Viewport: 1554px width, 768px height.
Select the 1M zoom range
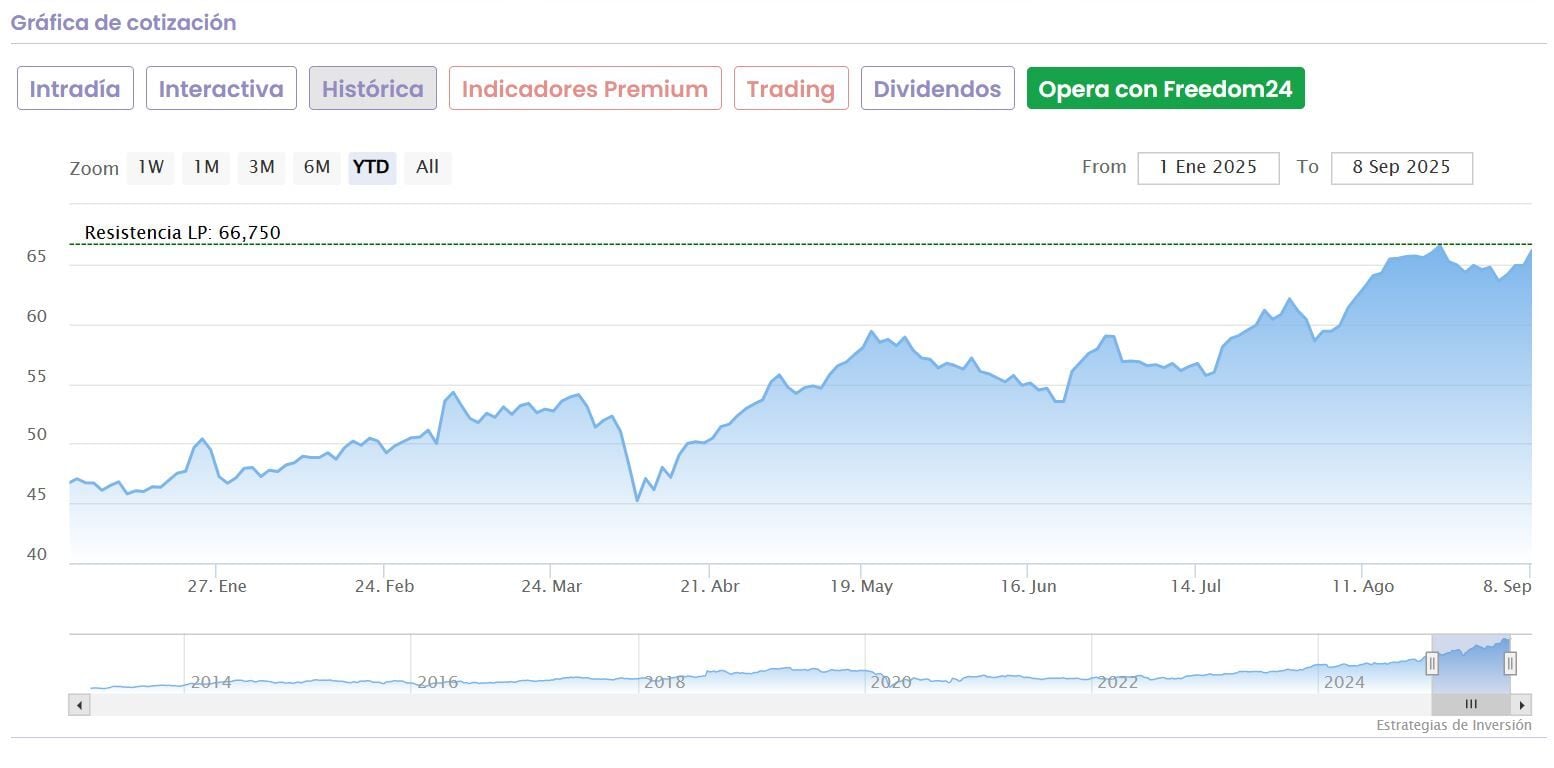coord(206,168)
